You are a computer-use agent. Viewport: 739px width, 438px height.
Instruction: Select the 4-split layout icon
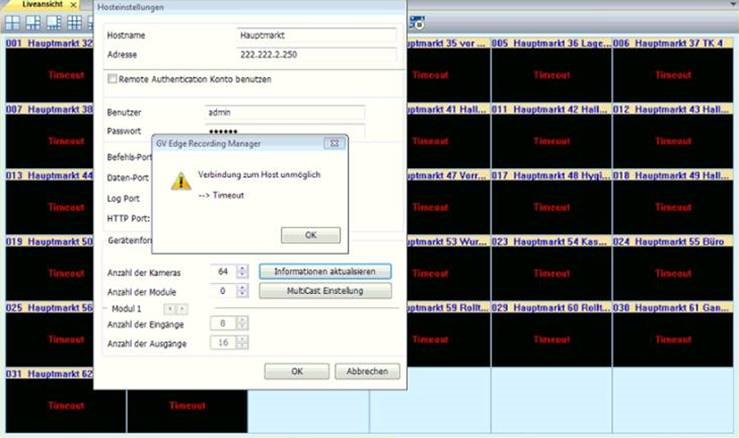pyautogui.click(x=12, y=22)
